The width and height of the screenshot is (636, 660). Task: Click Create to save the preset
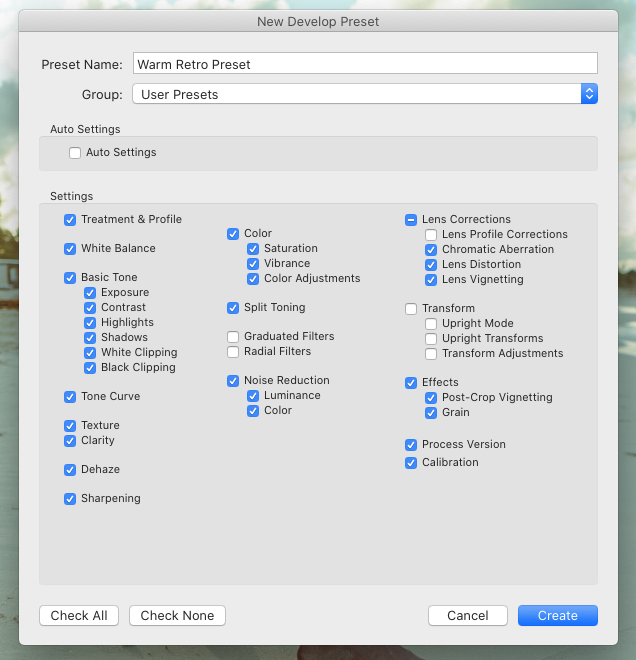[x=558, y=615]
